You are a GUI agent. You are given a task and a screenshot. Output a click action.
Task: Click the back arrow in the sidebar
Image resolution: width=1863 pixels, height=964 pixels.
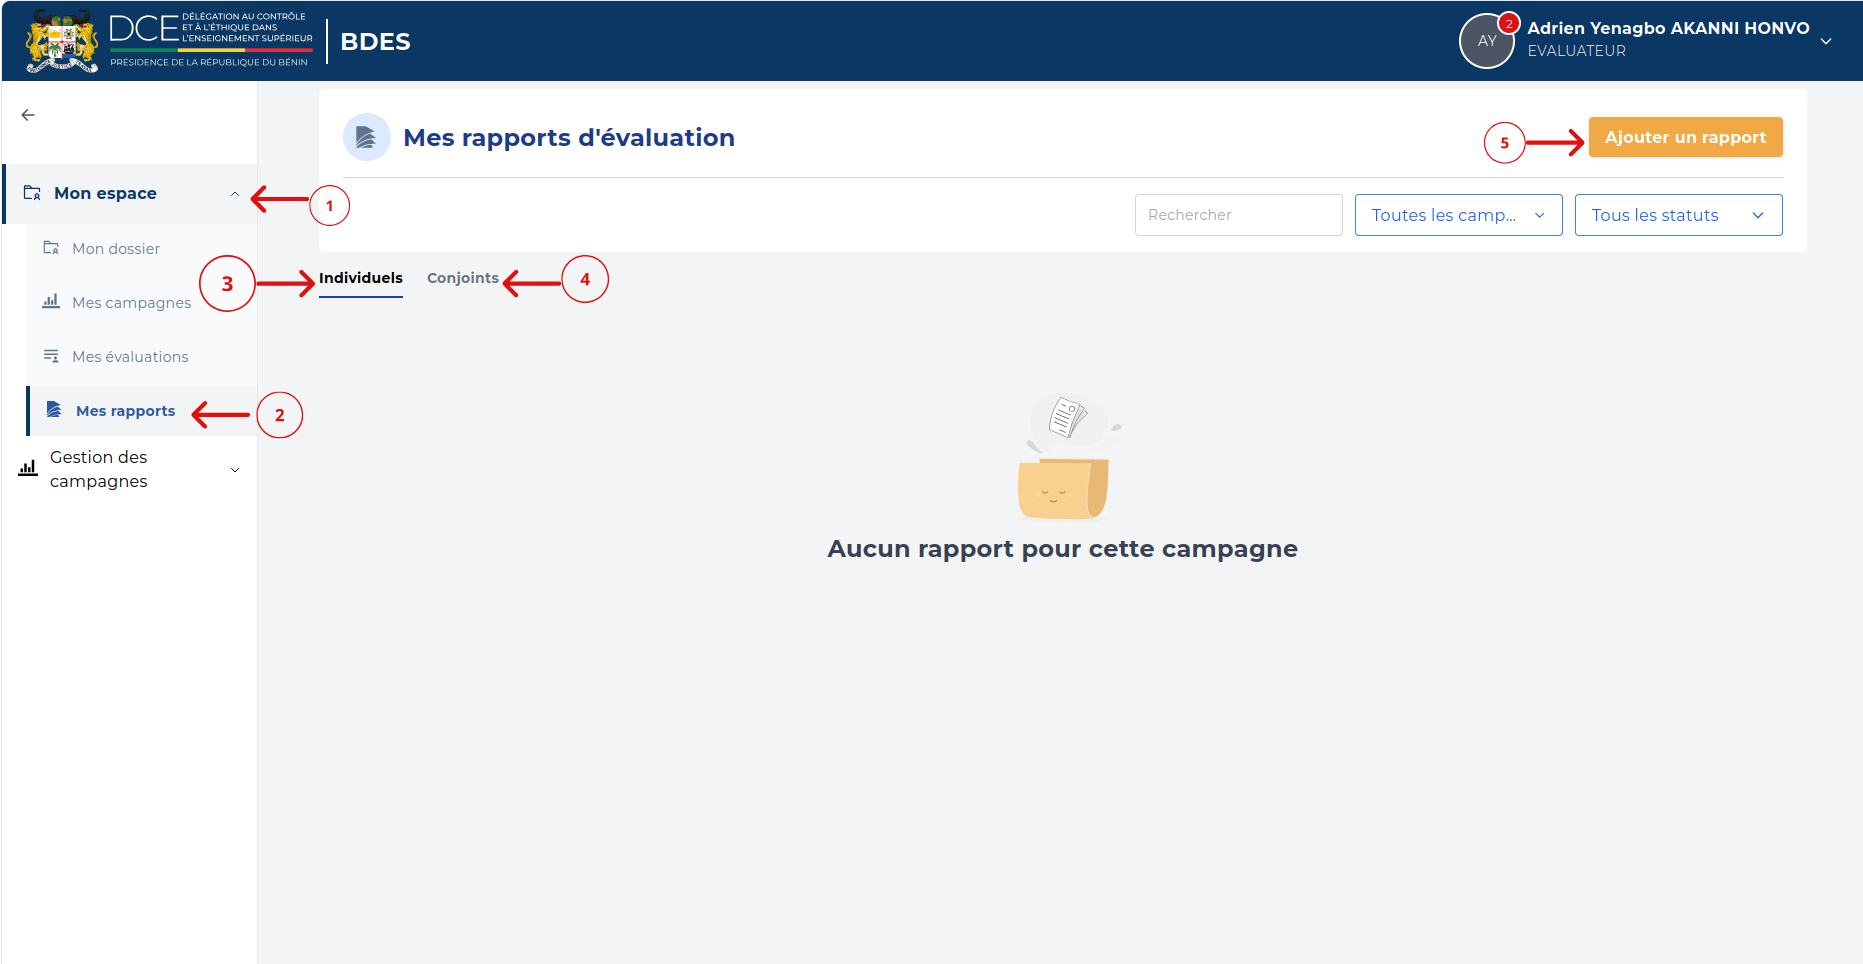[28, 115]
